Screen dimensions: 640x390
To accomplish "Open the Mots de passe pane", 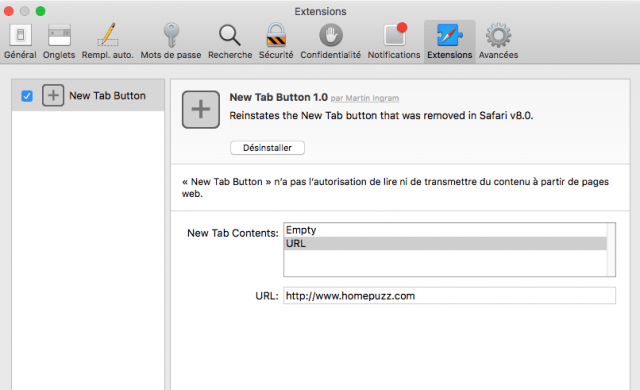I will pyautogui.click(x=171, y=42).
